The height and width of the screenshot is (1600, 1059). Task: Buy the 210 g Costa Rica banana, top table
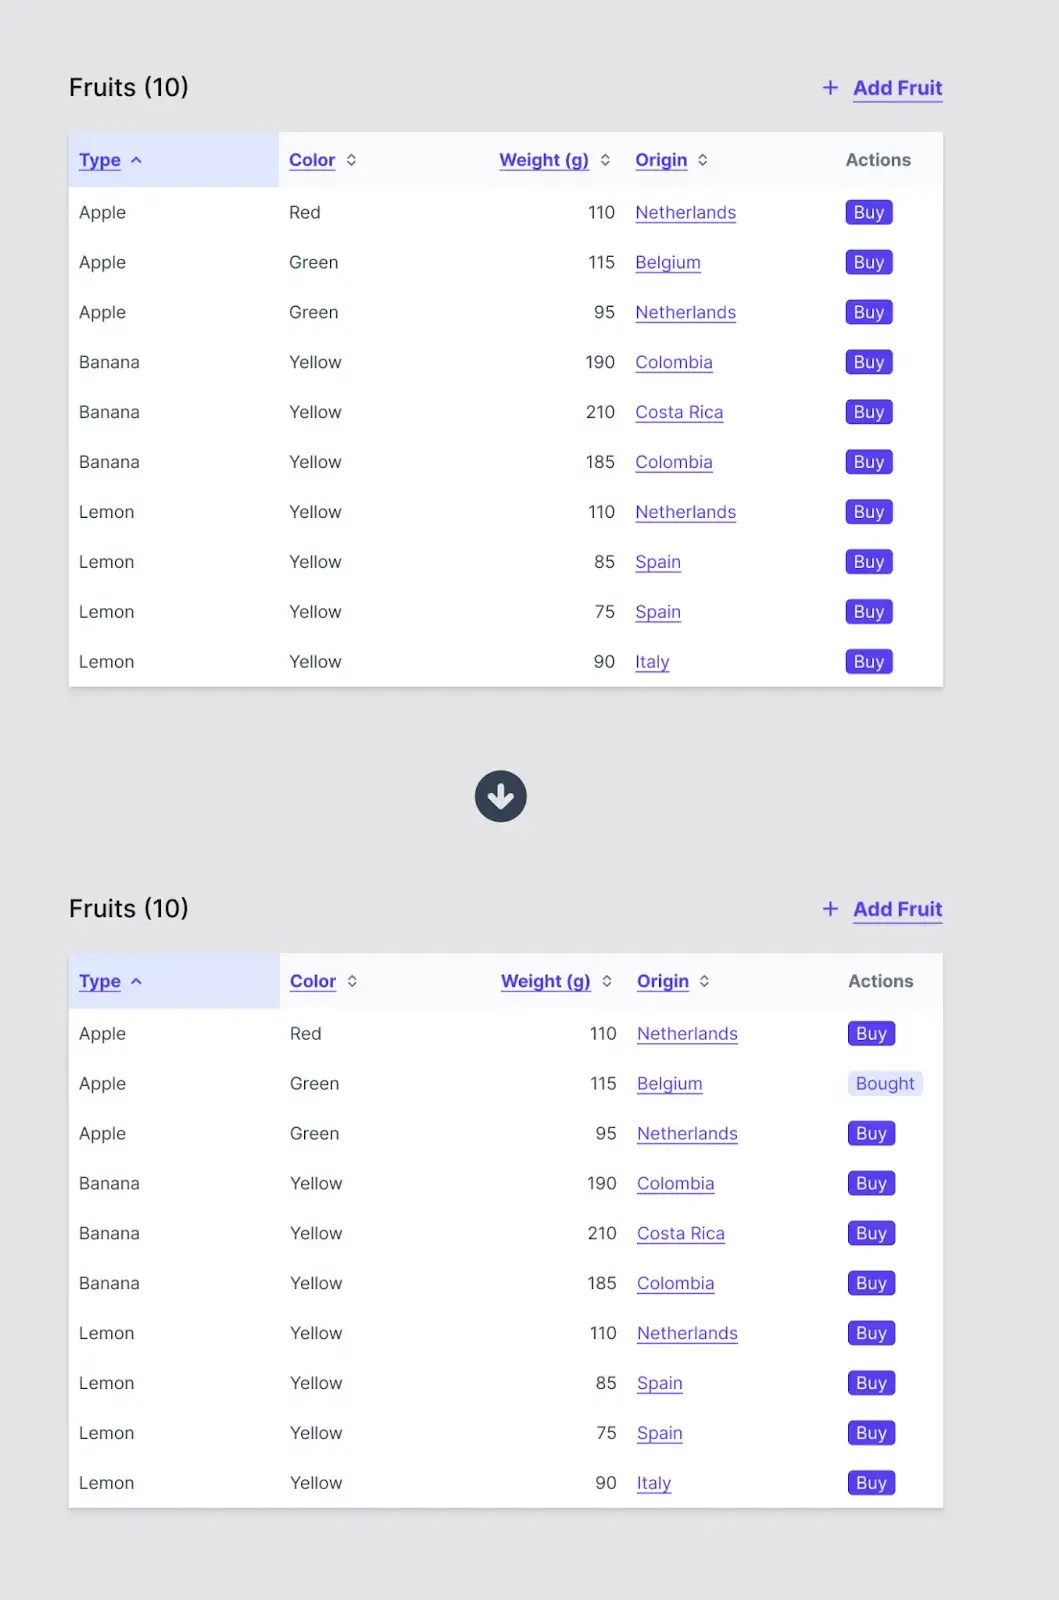tap(869, 412)
